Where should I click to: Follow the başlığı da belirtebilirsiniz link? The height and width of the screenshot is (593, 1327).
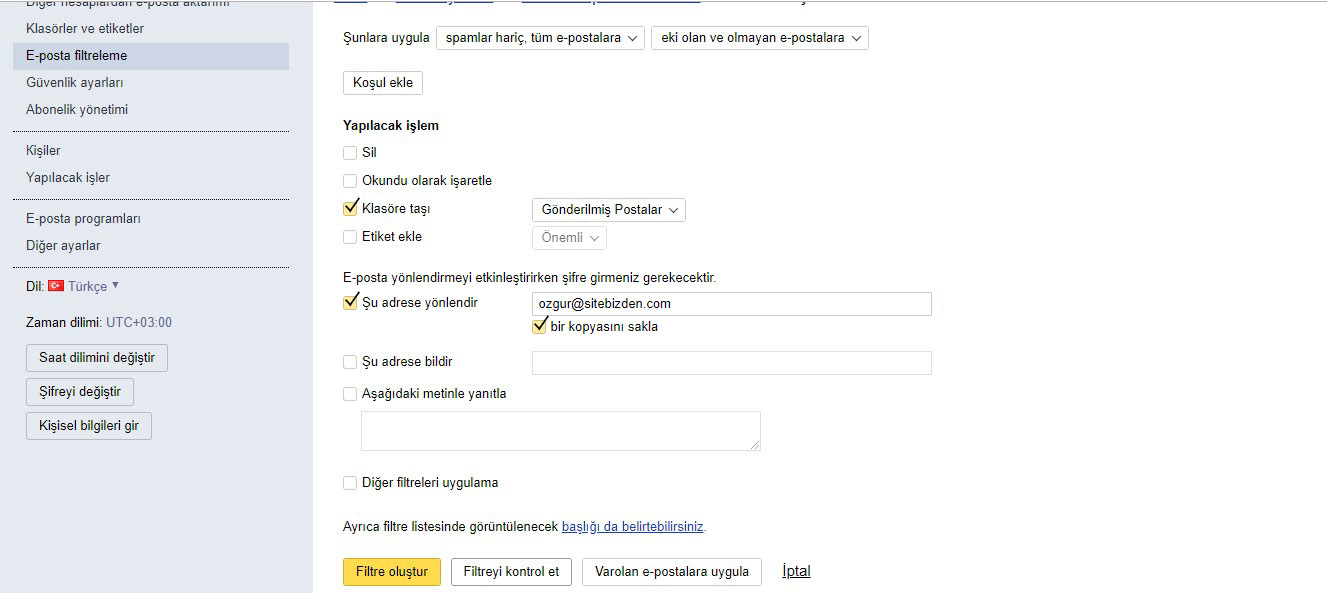coord(634,526)
